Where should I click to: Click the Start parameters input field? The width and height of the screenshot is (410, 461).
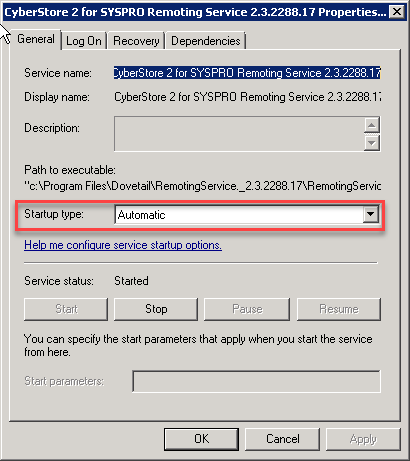256,381
